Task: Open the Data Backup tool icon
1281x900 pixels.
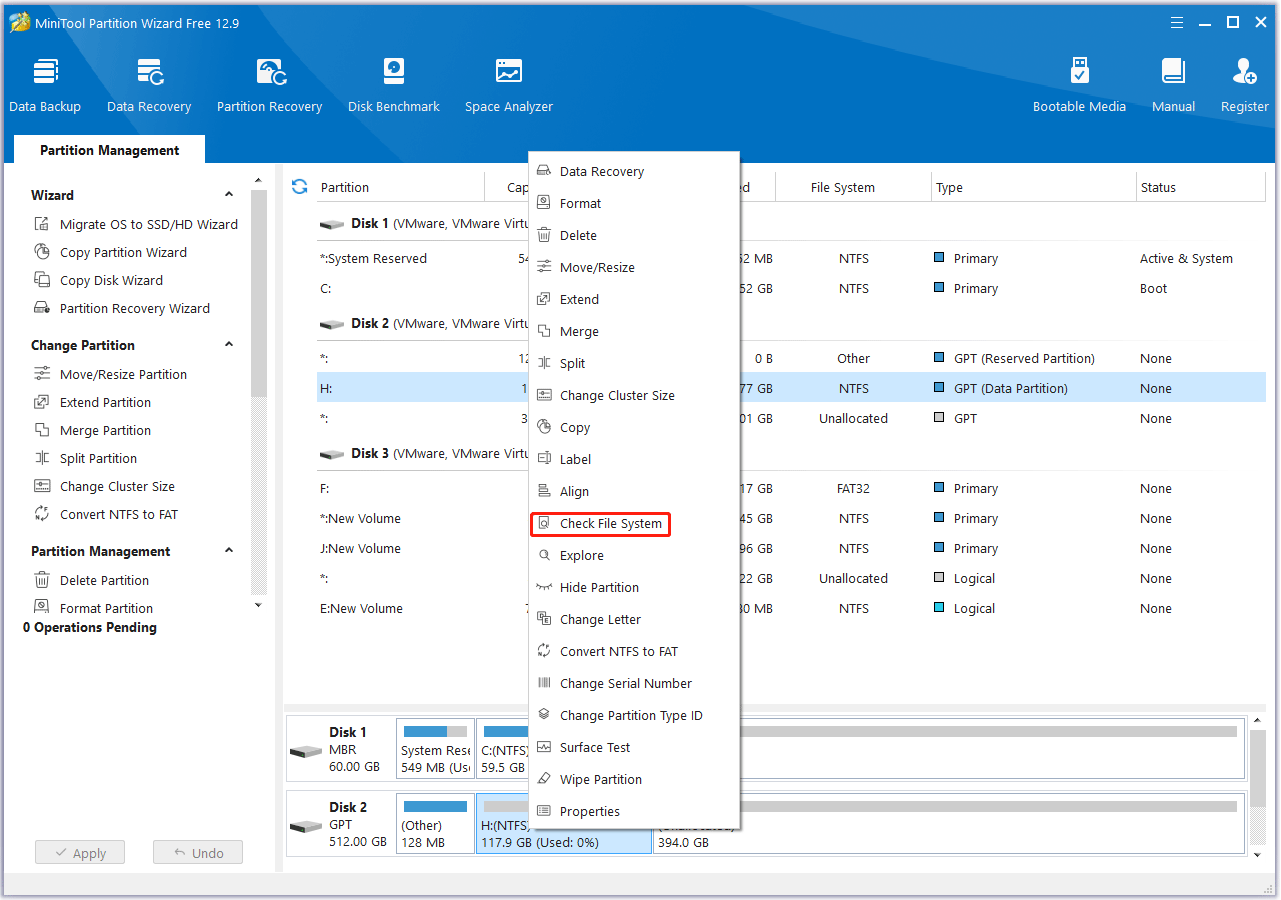Action: (45, 73)
